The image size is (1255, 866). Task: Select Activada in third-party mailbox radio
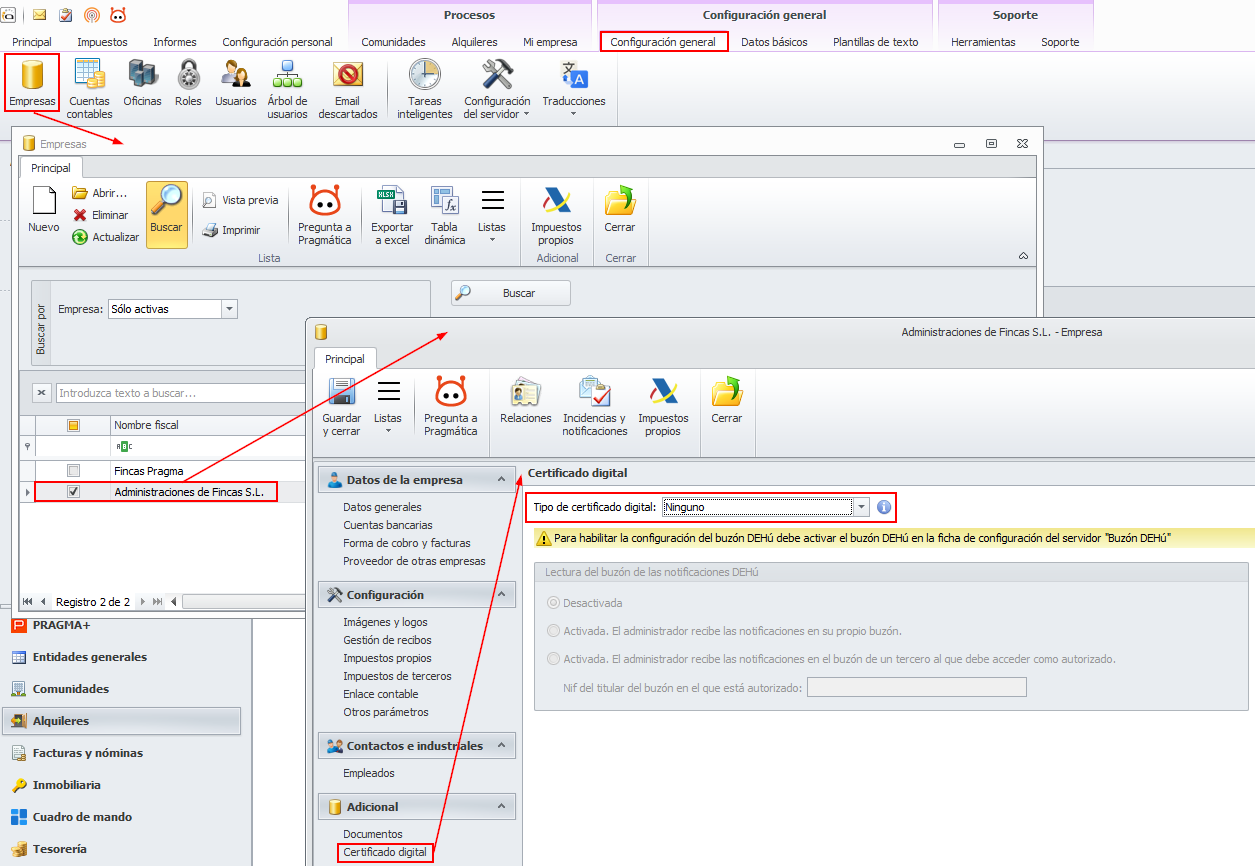pos(554,659)
